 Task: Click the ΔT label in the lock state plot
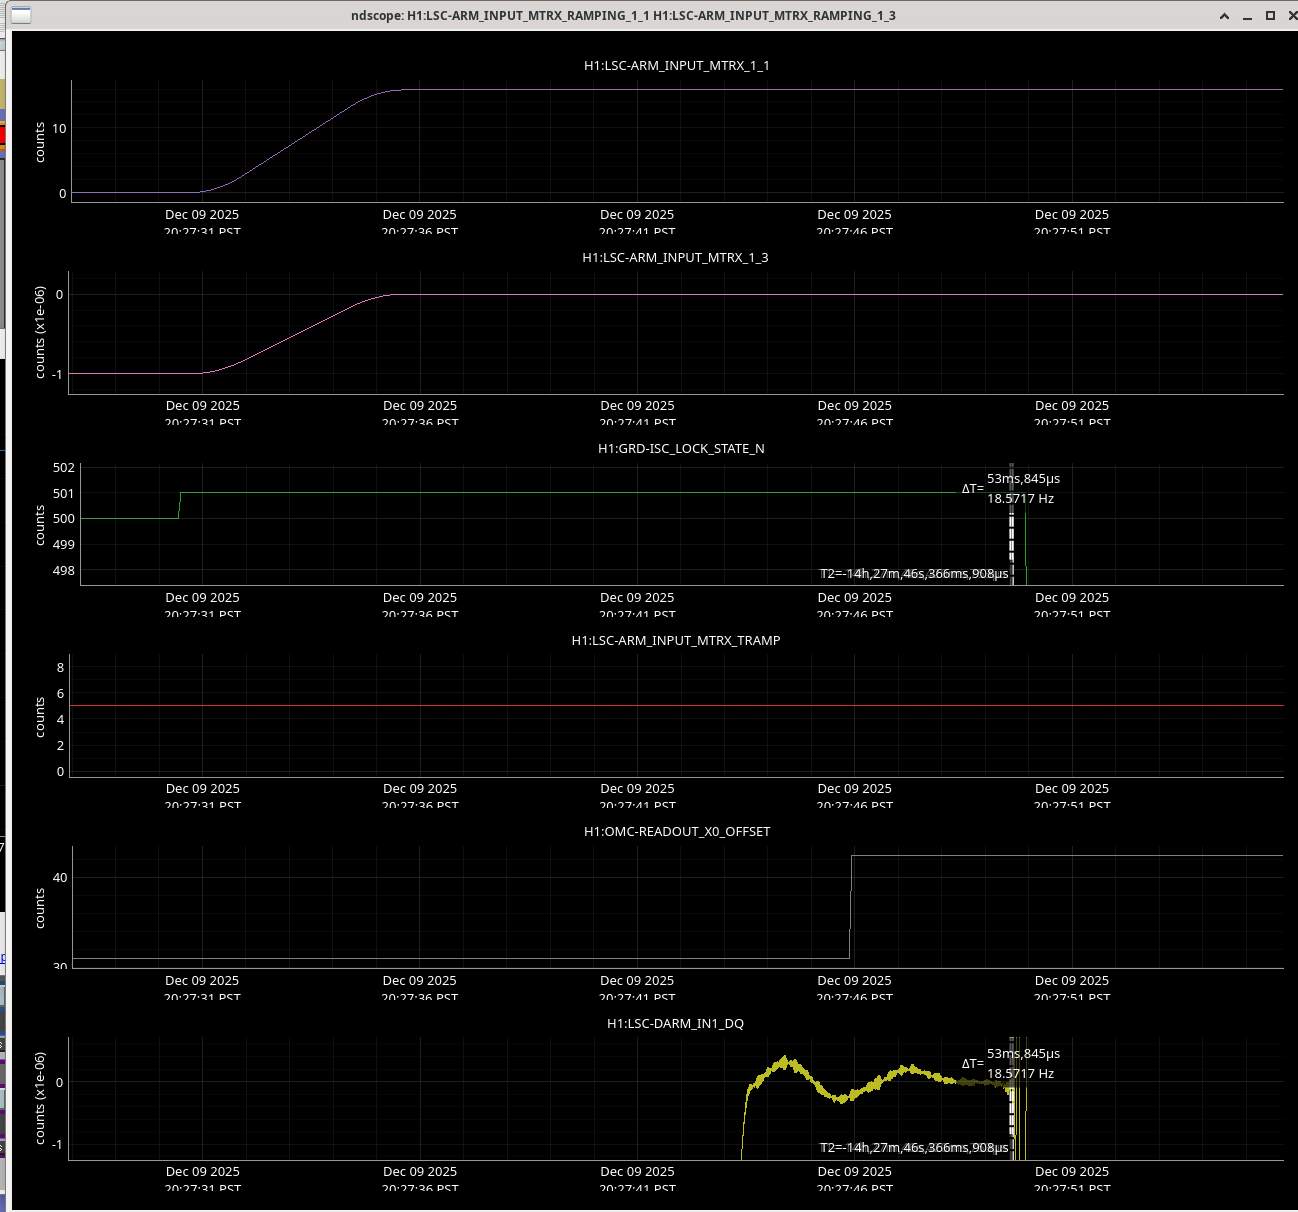point(972,489)
